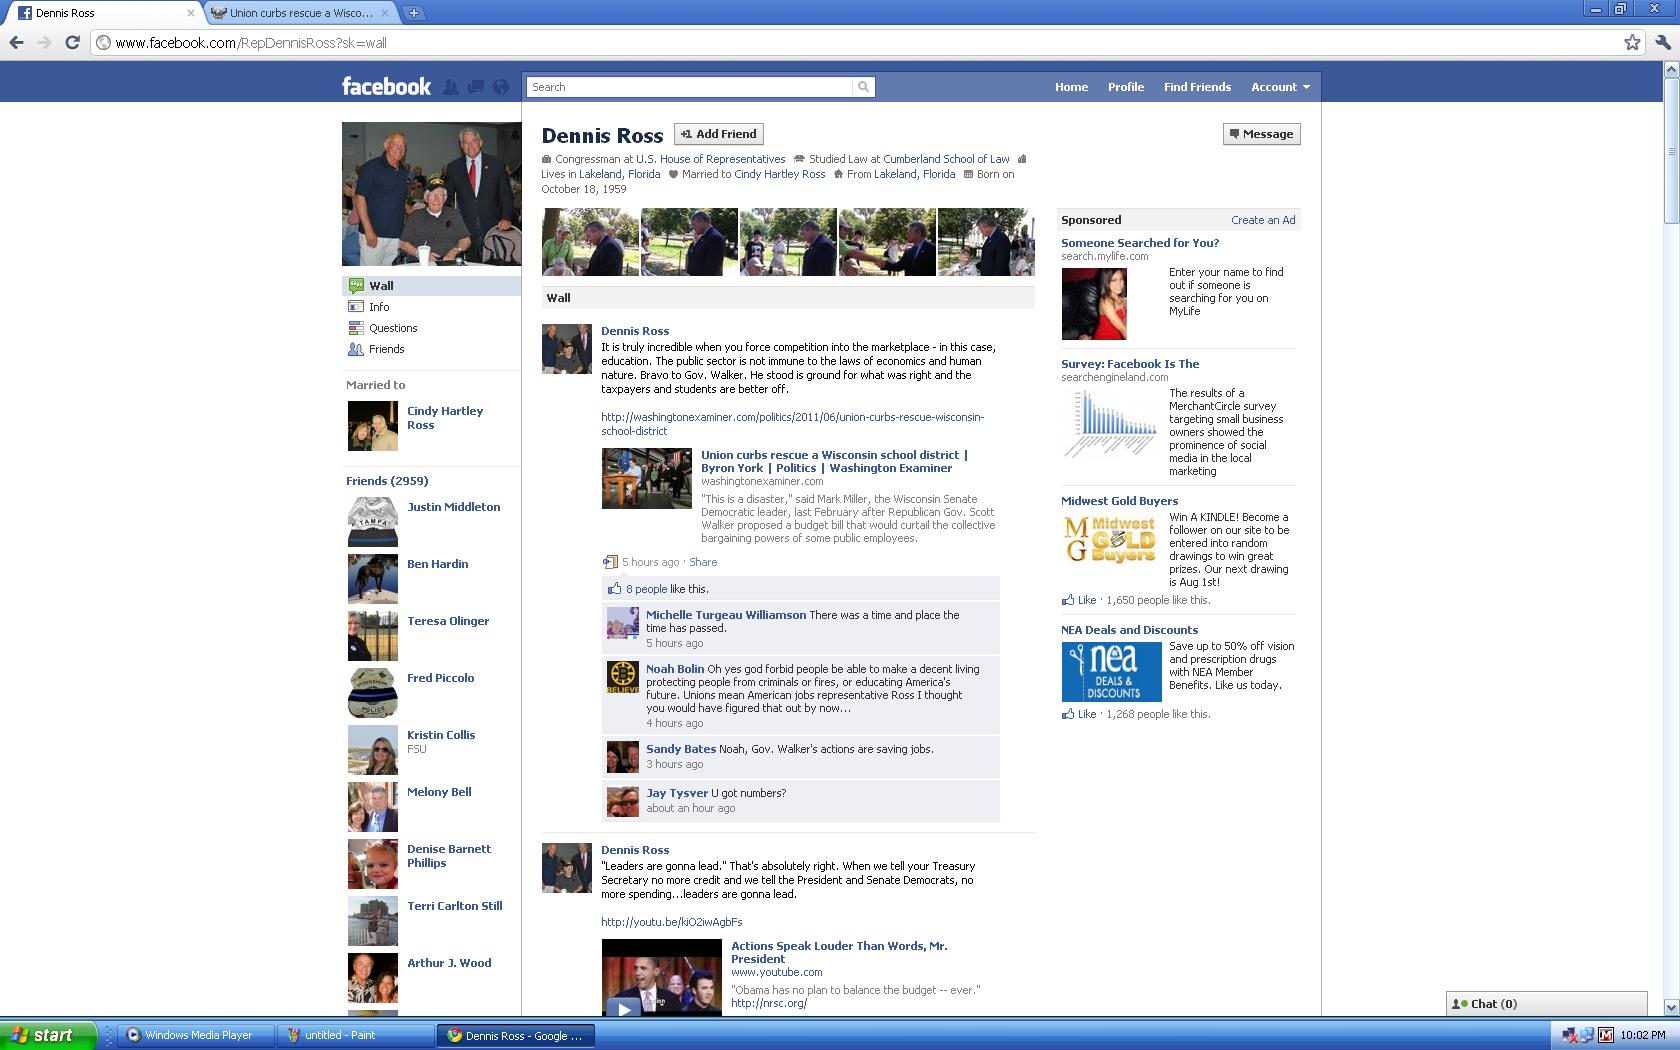Click the Friends sidebar icon
The height and width of the screenshot is (1050, 1680).
(356, 348)
